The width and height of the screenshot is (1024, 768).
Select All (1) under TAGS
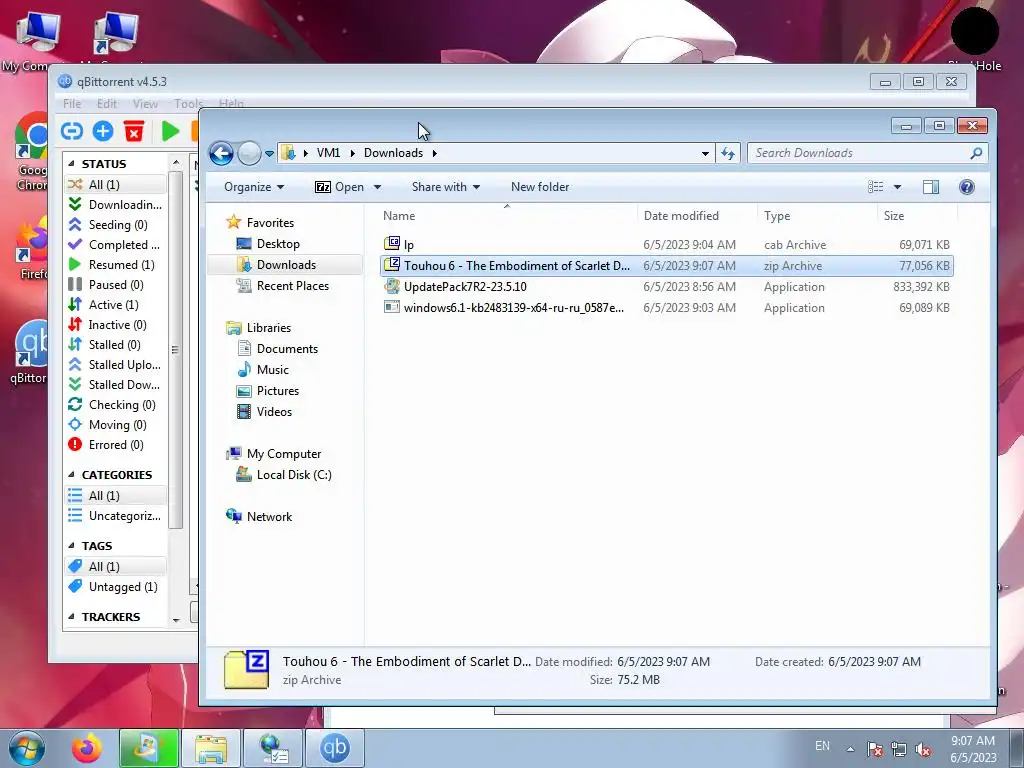116,567
